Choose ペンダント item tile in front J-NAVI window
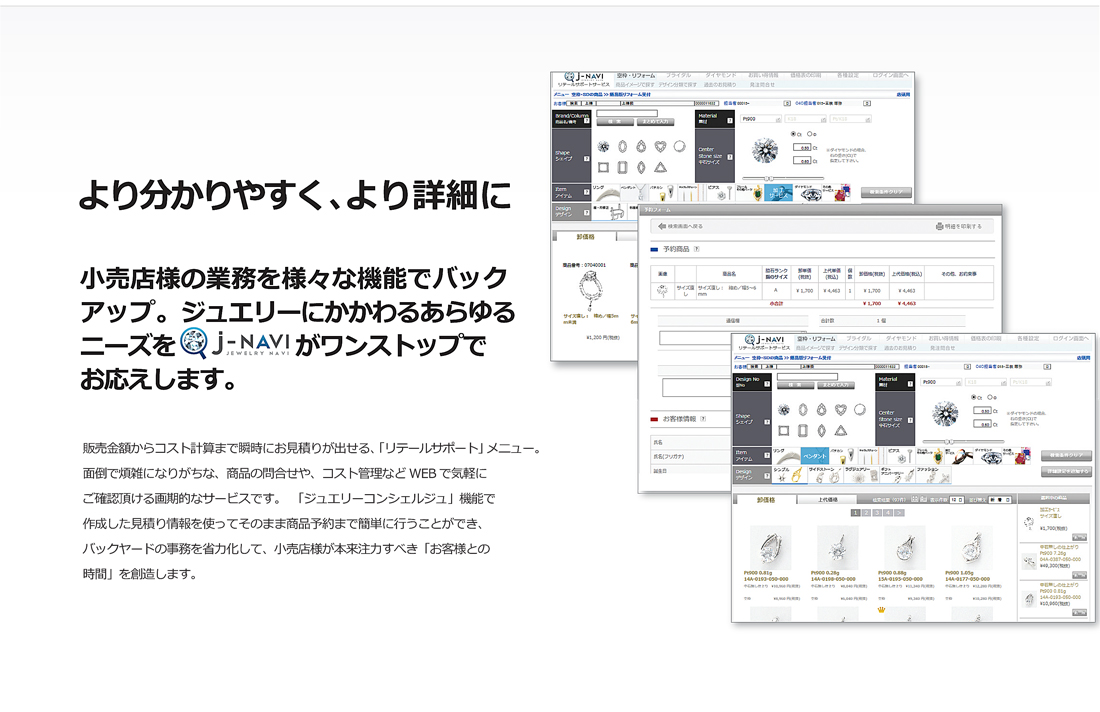This screenshot has height=712, width=1100. [x=814, y=456]
